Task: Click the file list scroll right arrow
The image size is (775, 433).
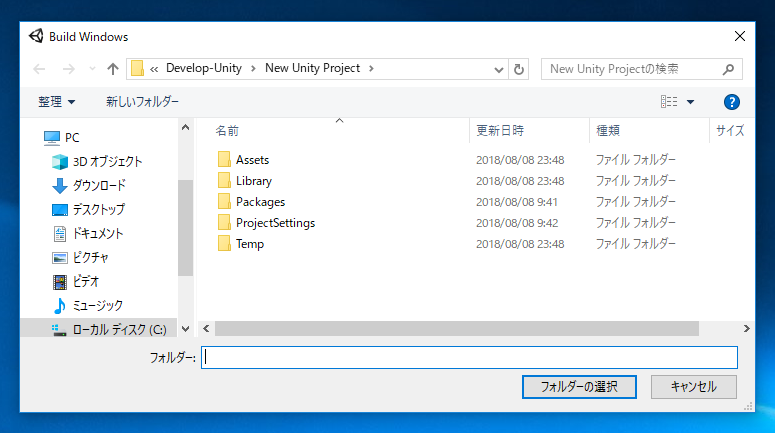Action: (x=746, y=329)
